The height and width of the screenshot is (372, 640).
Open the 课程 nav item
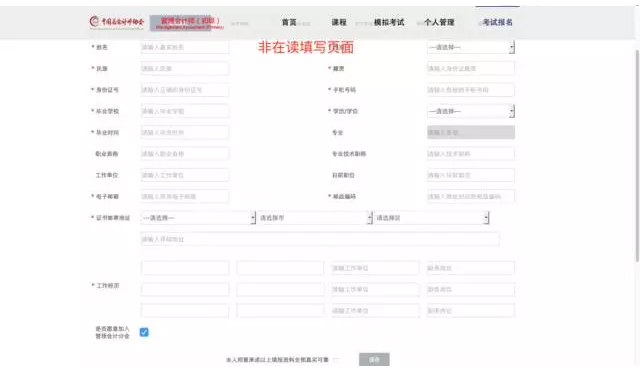click(x=339, y=22)
